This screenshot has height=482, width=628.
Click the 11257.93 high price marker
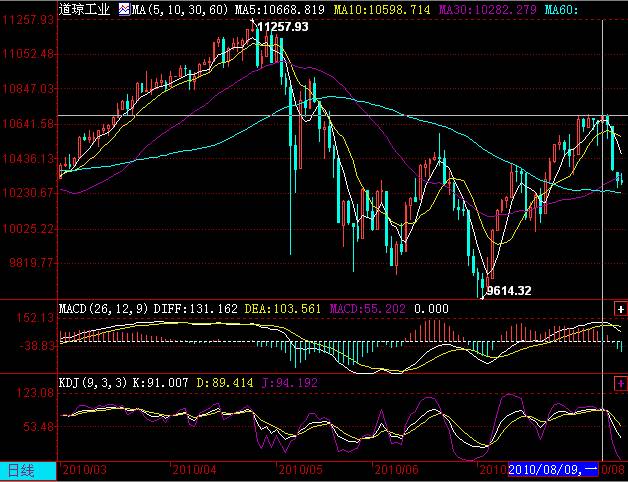(283, 27)
